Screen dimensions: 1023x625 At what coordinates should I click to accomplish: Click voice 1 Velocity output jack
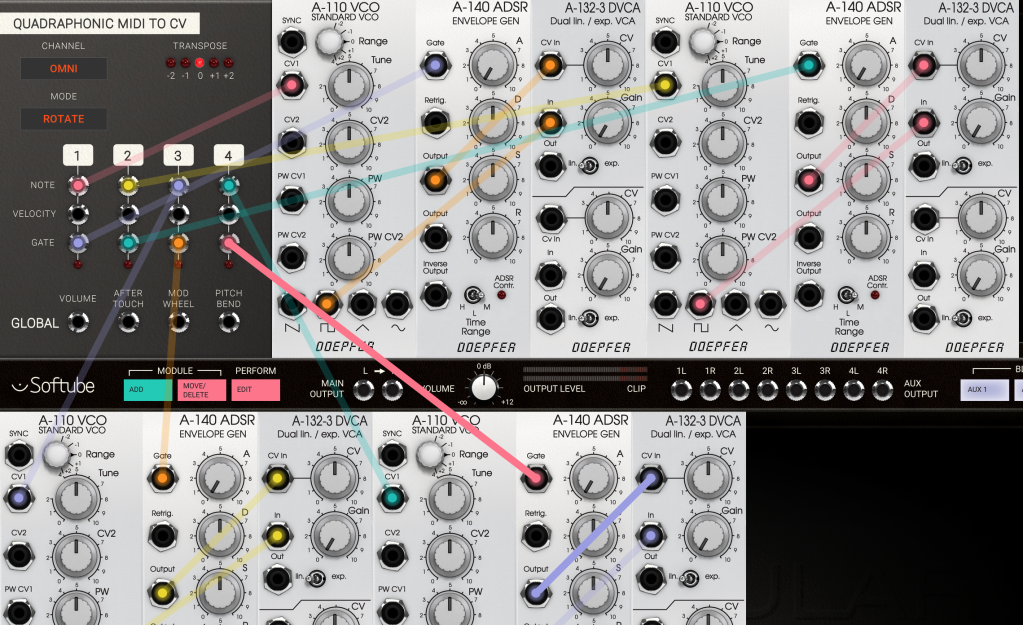(x=77, y=213)
